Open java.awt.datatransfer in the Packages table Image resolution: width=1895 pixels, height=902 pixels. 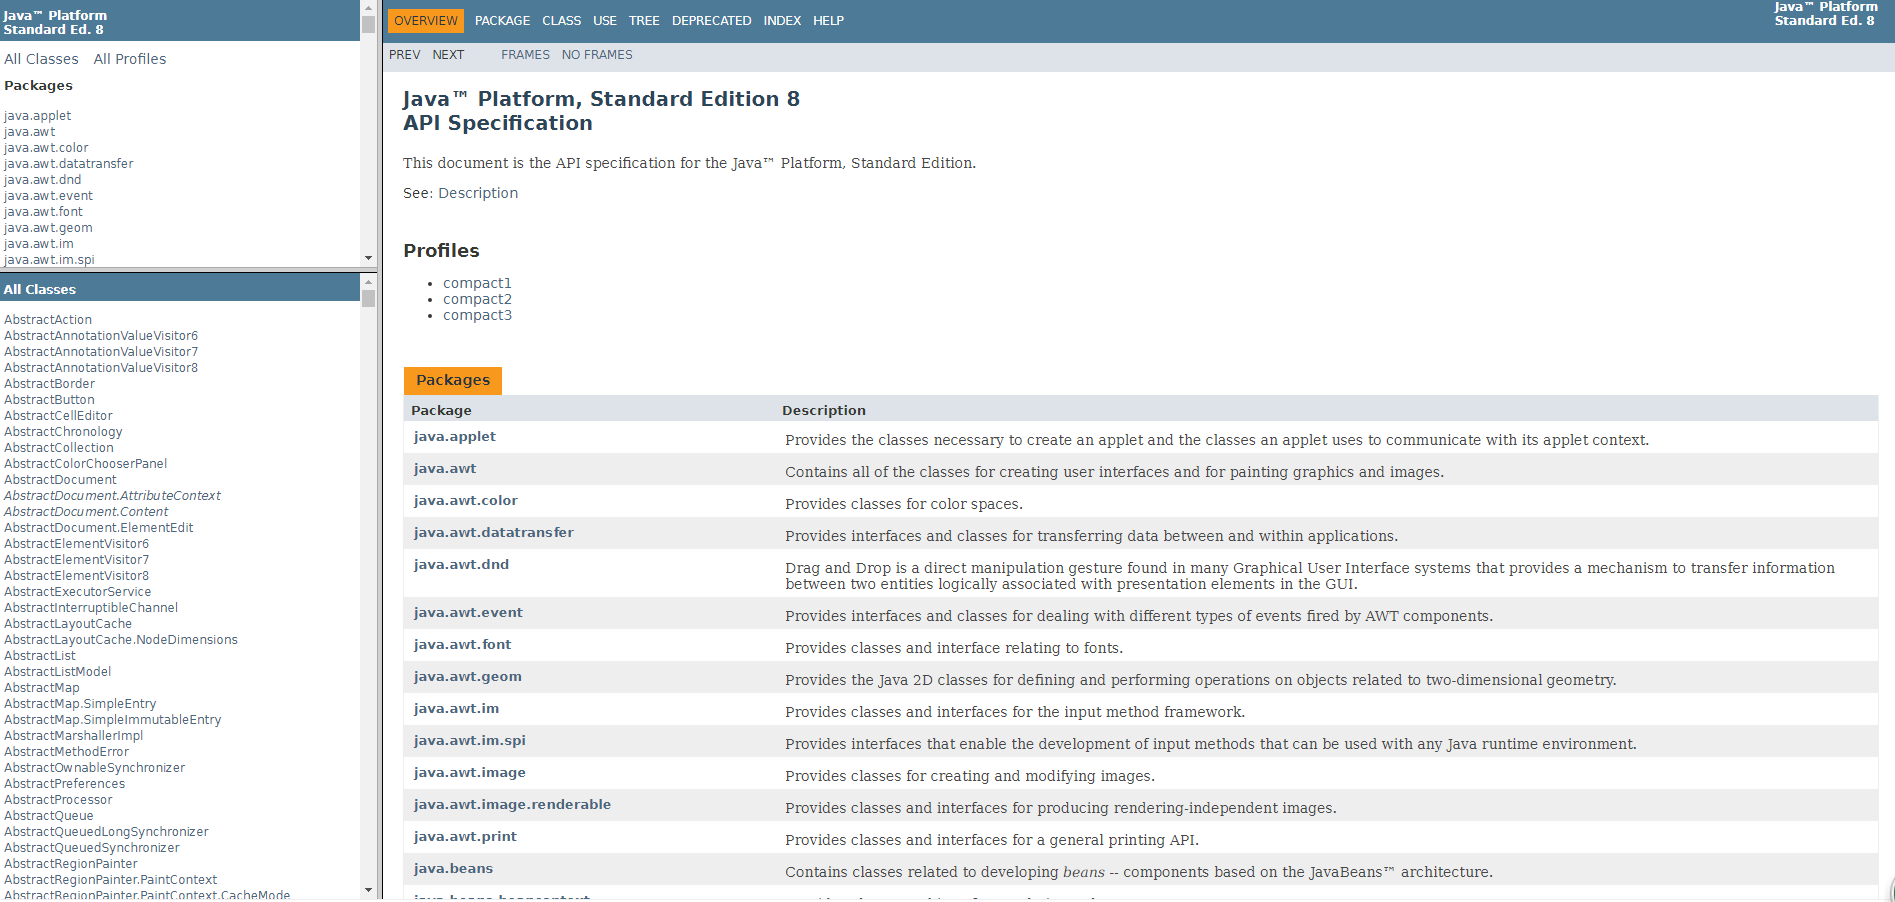(493, 533)
